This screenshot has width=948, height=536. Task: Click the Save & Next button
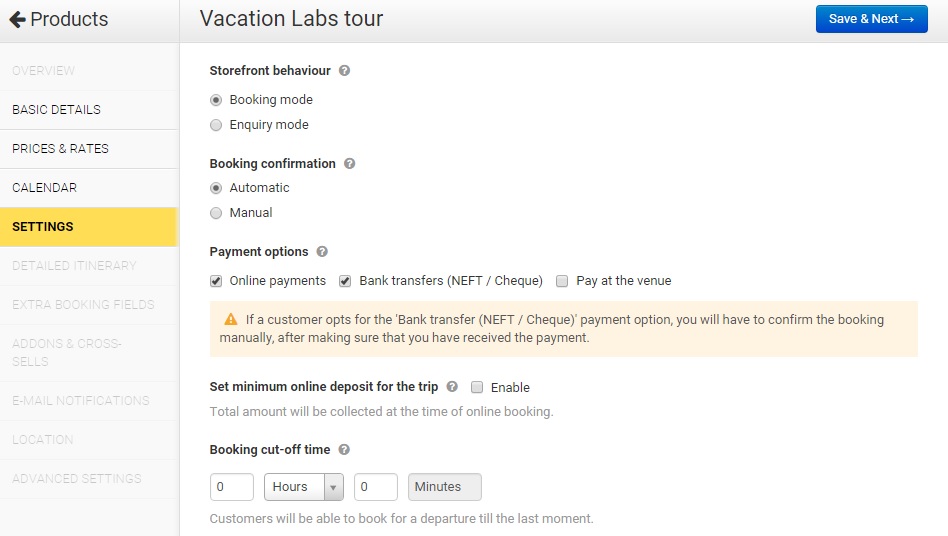pyautogui.click(x=871, y=19)
